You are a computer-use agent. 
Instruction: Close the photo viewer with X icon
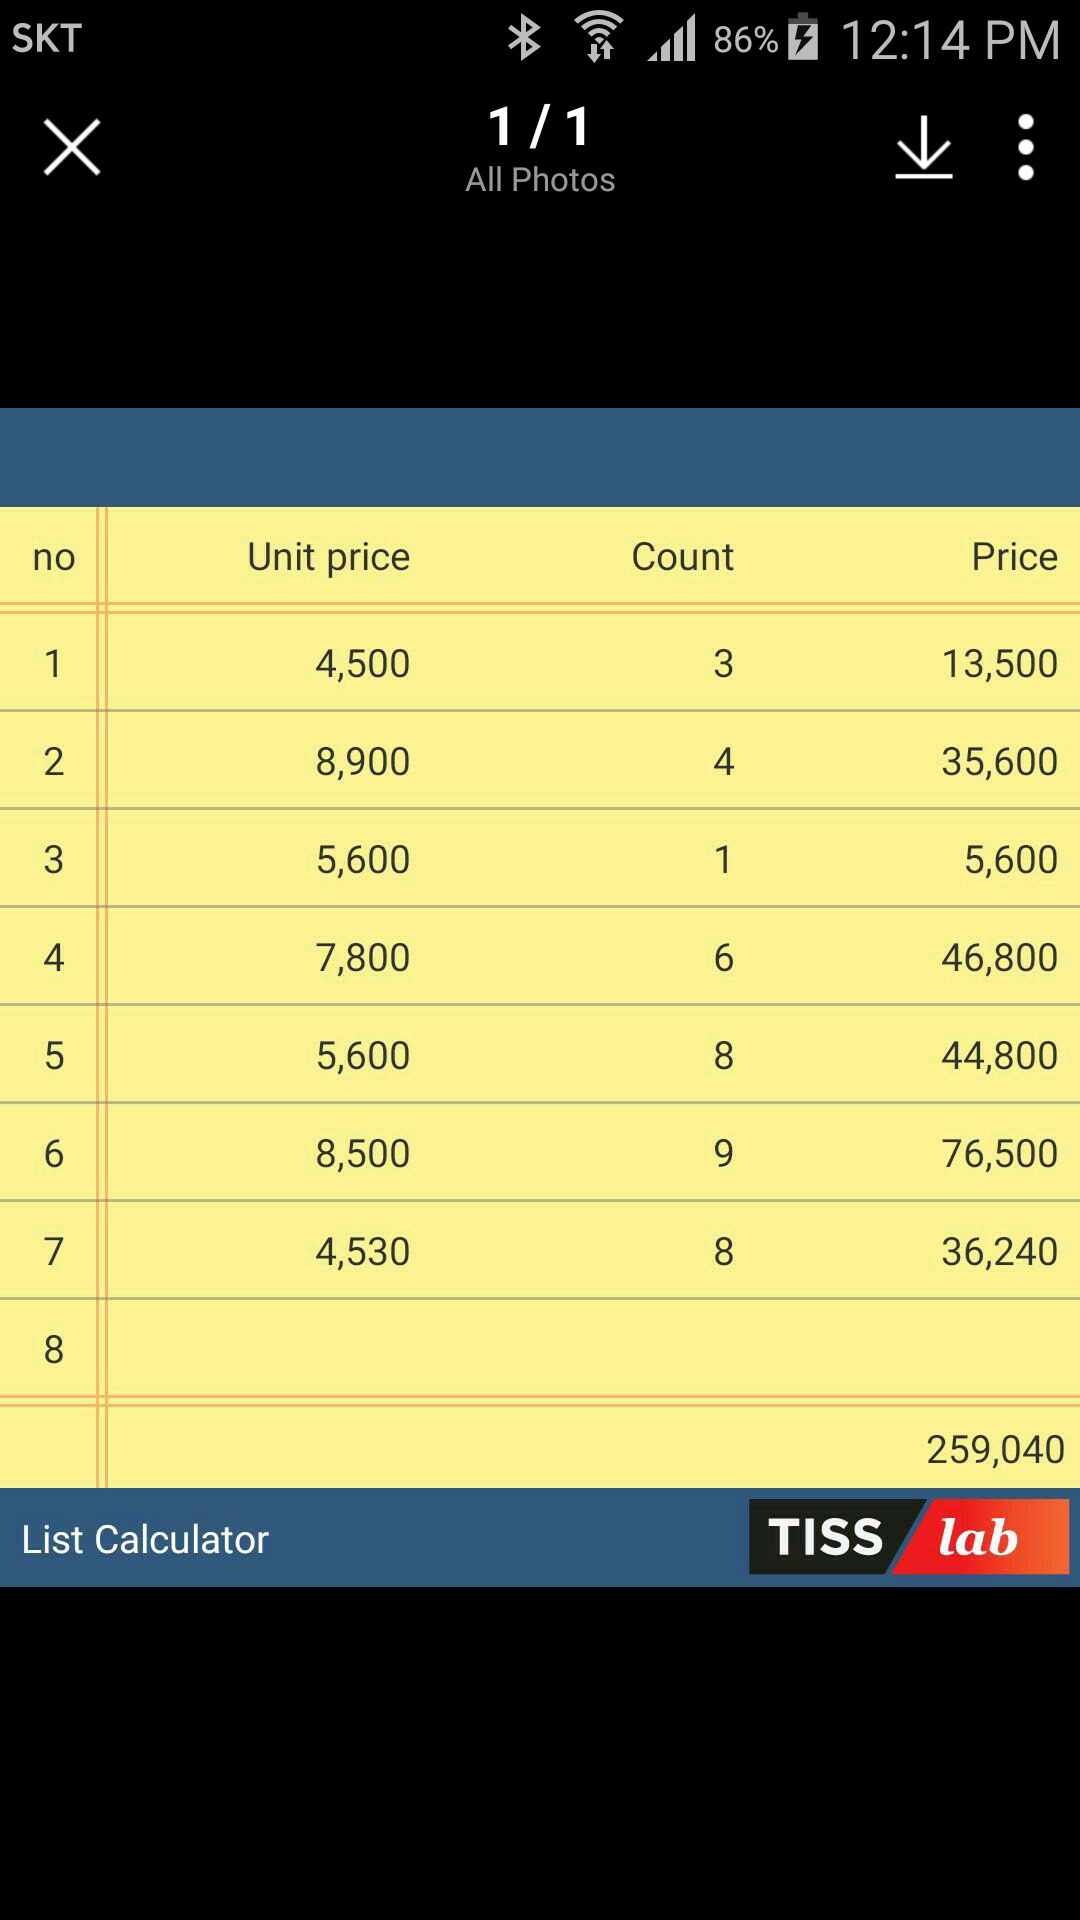click(72, 147)
